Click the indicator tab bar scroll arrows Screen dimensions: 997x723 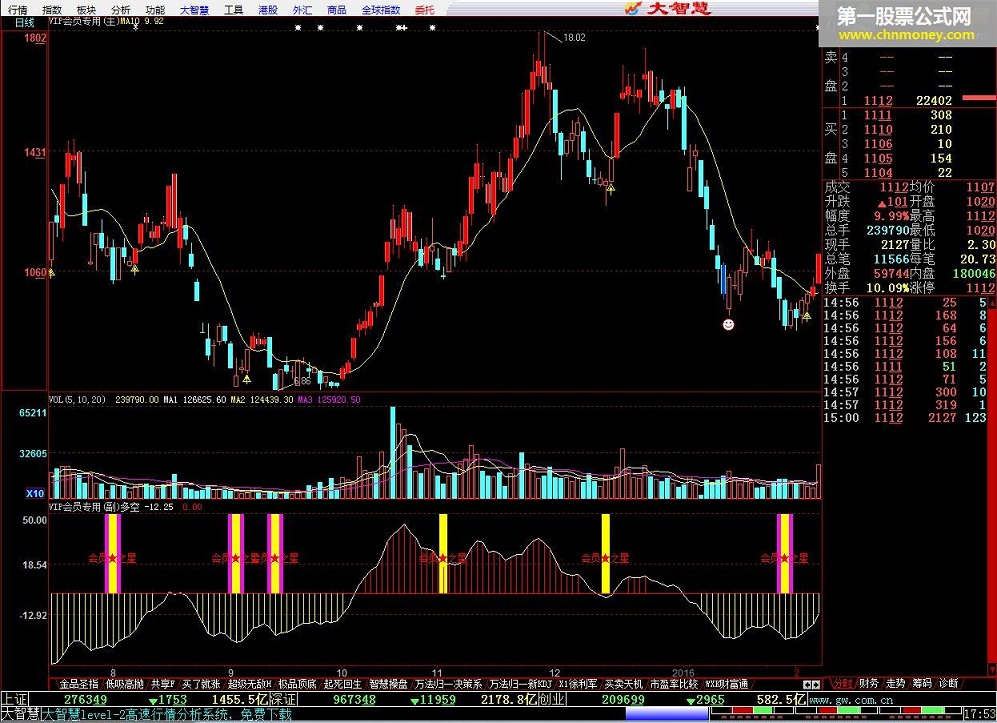coord(811,685)
